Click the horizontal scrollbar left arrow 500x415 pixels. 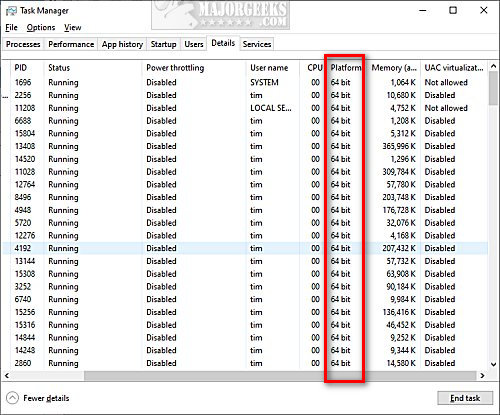point(6,376)
